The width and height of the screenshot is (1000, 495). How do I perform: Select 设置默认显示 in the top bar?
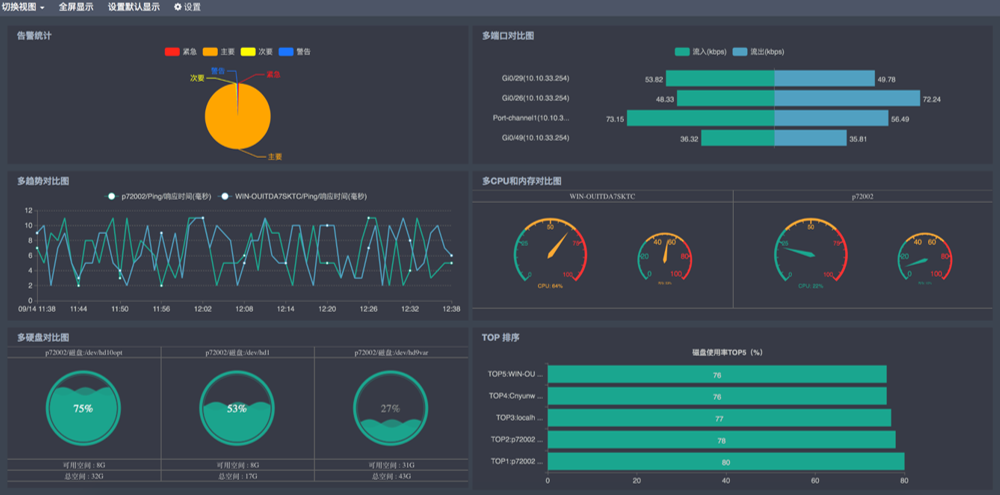pyautogui.click(x=133, y=7)
